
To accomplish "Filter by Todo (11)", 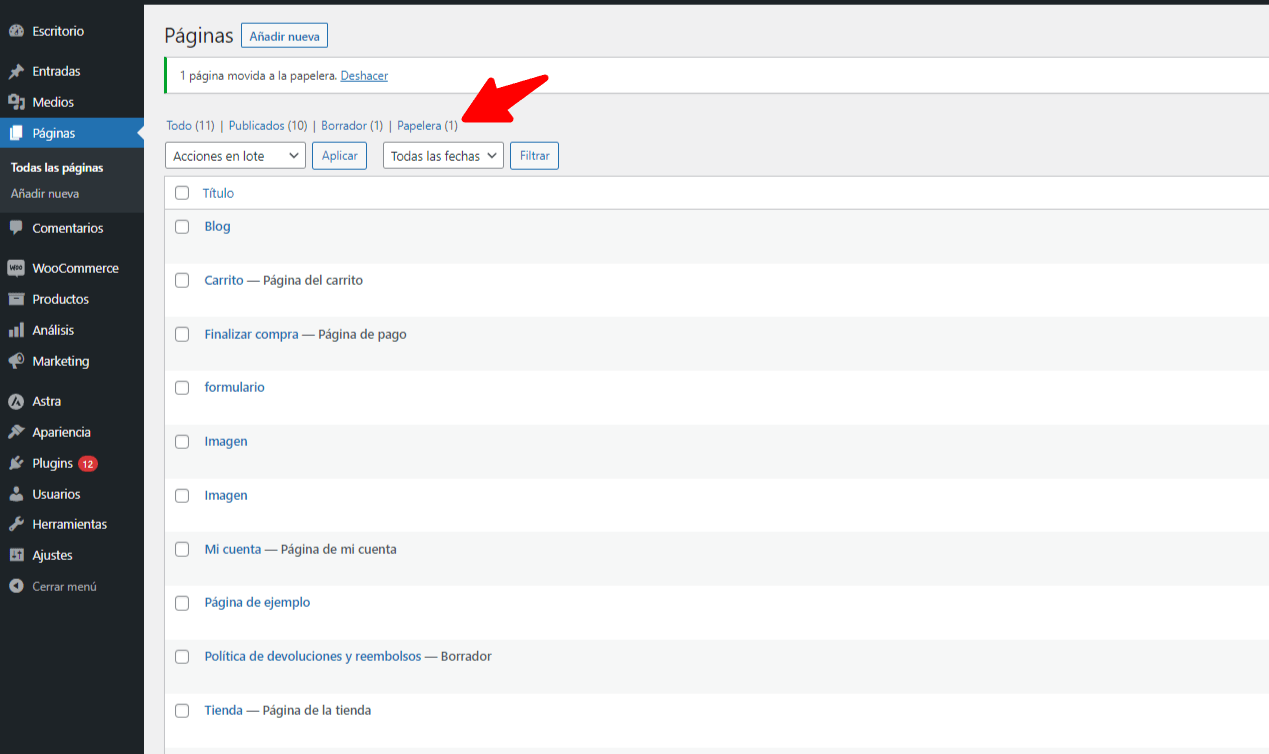I will tap(190, 126).
